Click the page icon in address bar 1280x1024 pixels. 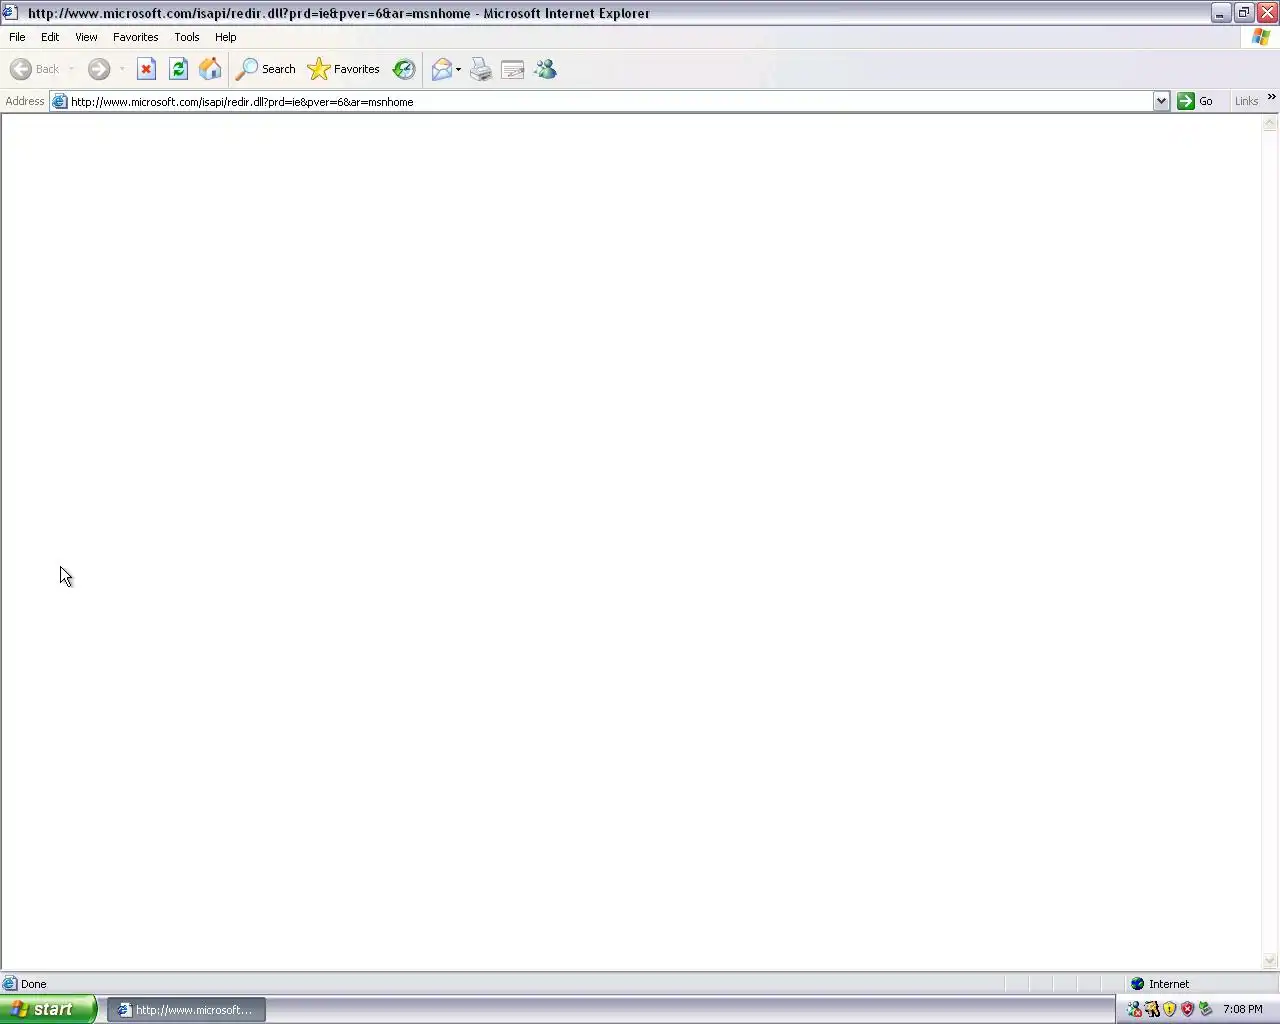tap(59, 101)
